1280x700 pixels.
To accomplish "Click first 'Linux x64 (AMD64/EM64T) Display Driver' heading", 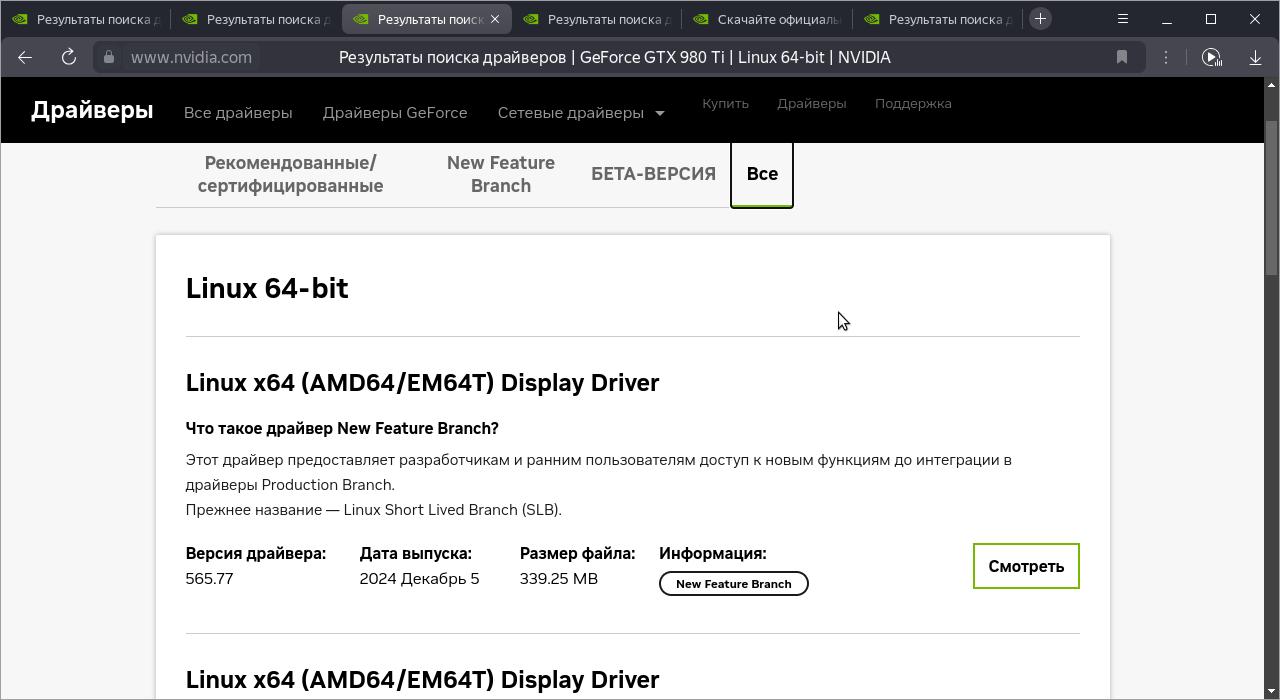I will click(422, 383).
